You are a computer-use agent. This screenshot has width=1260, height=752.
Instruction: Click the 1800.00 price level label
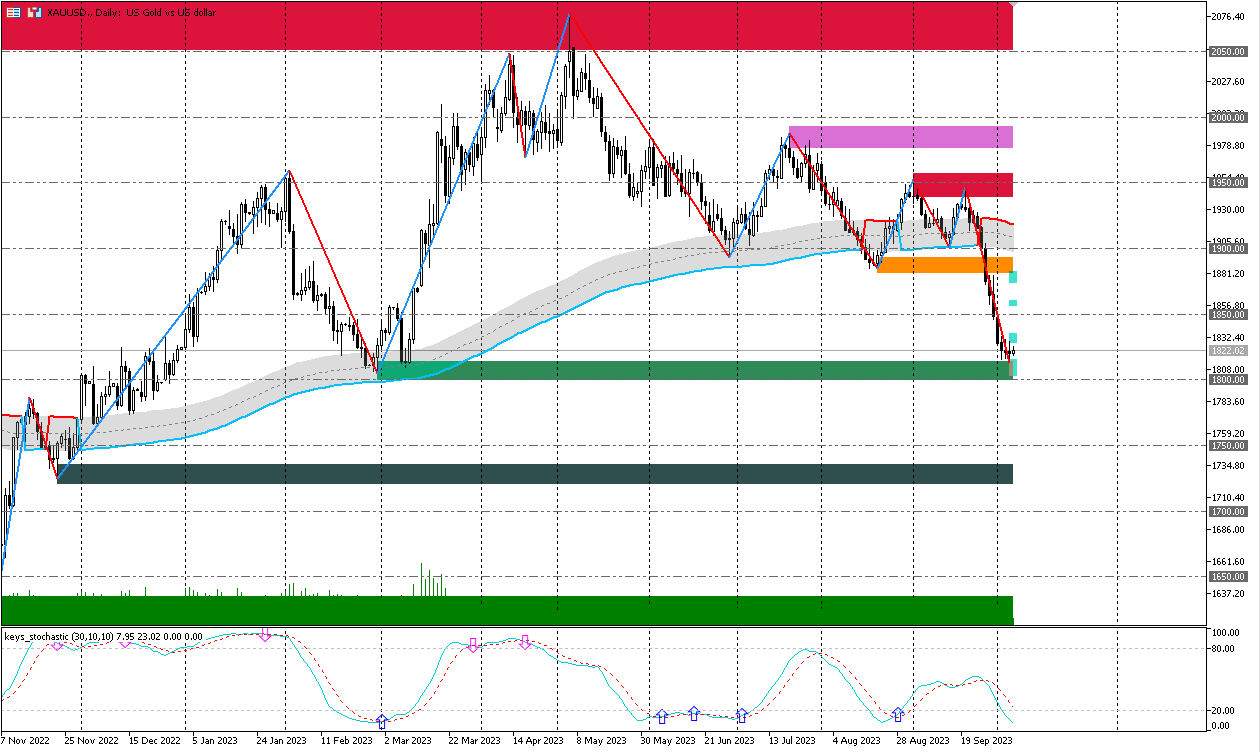tap(1226, 380)
